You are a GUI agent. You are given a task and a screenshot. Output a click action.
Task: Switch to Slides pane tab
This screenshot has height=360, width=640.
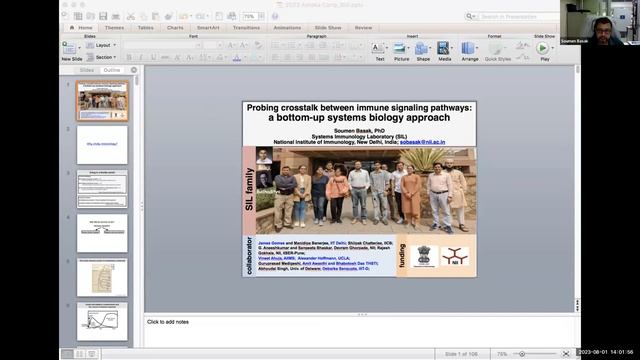pos(87,70)
